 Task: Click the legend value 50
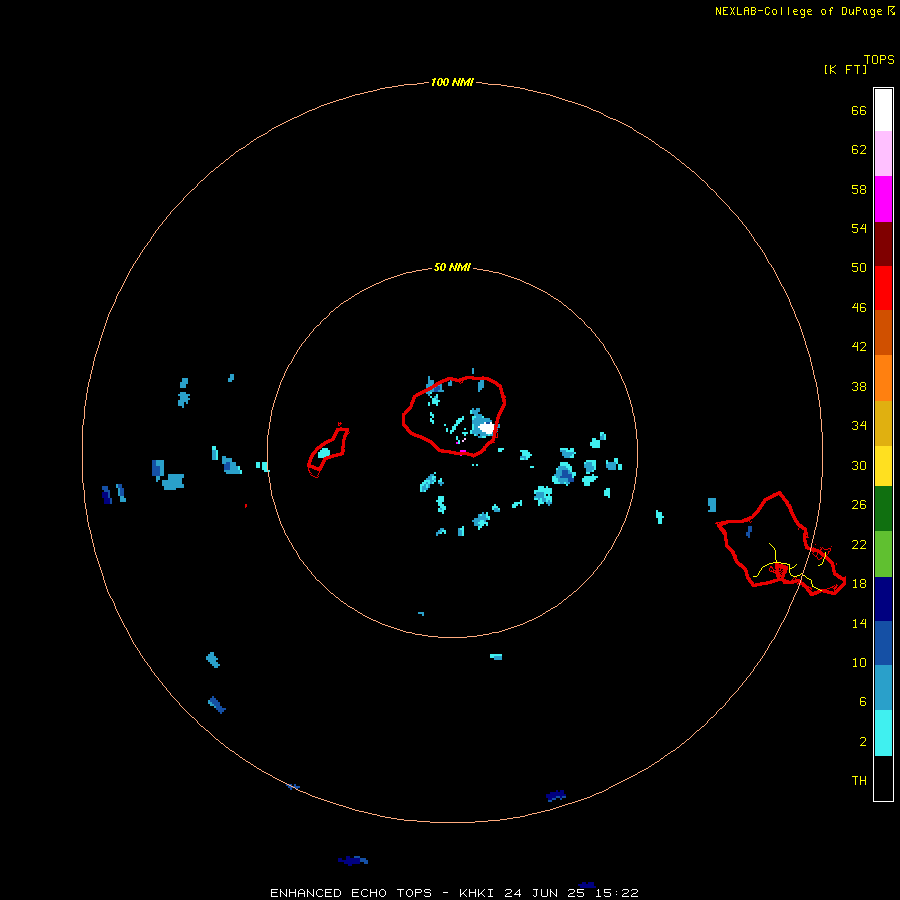[859, 267]
